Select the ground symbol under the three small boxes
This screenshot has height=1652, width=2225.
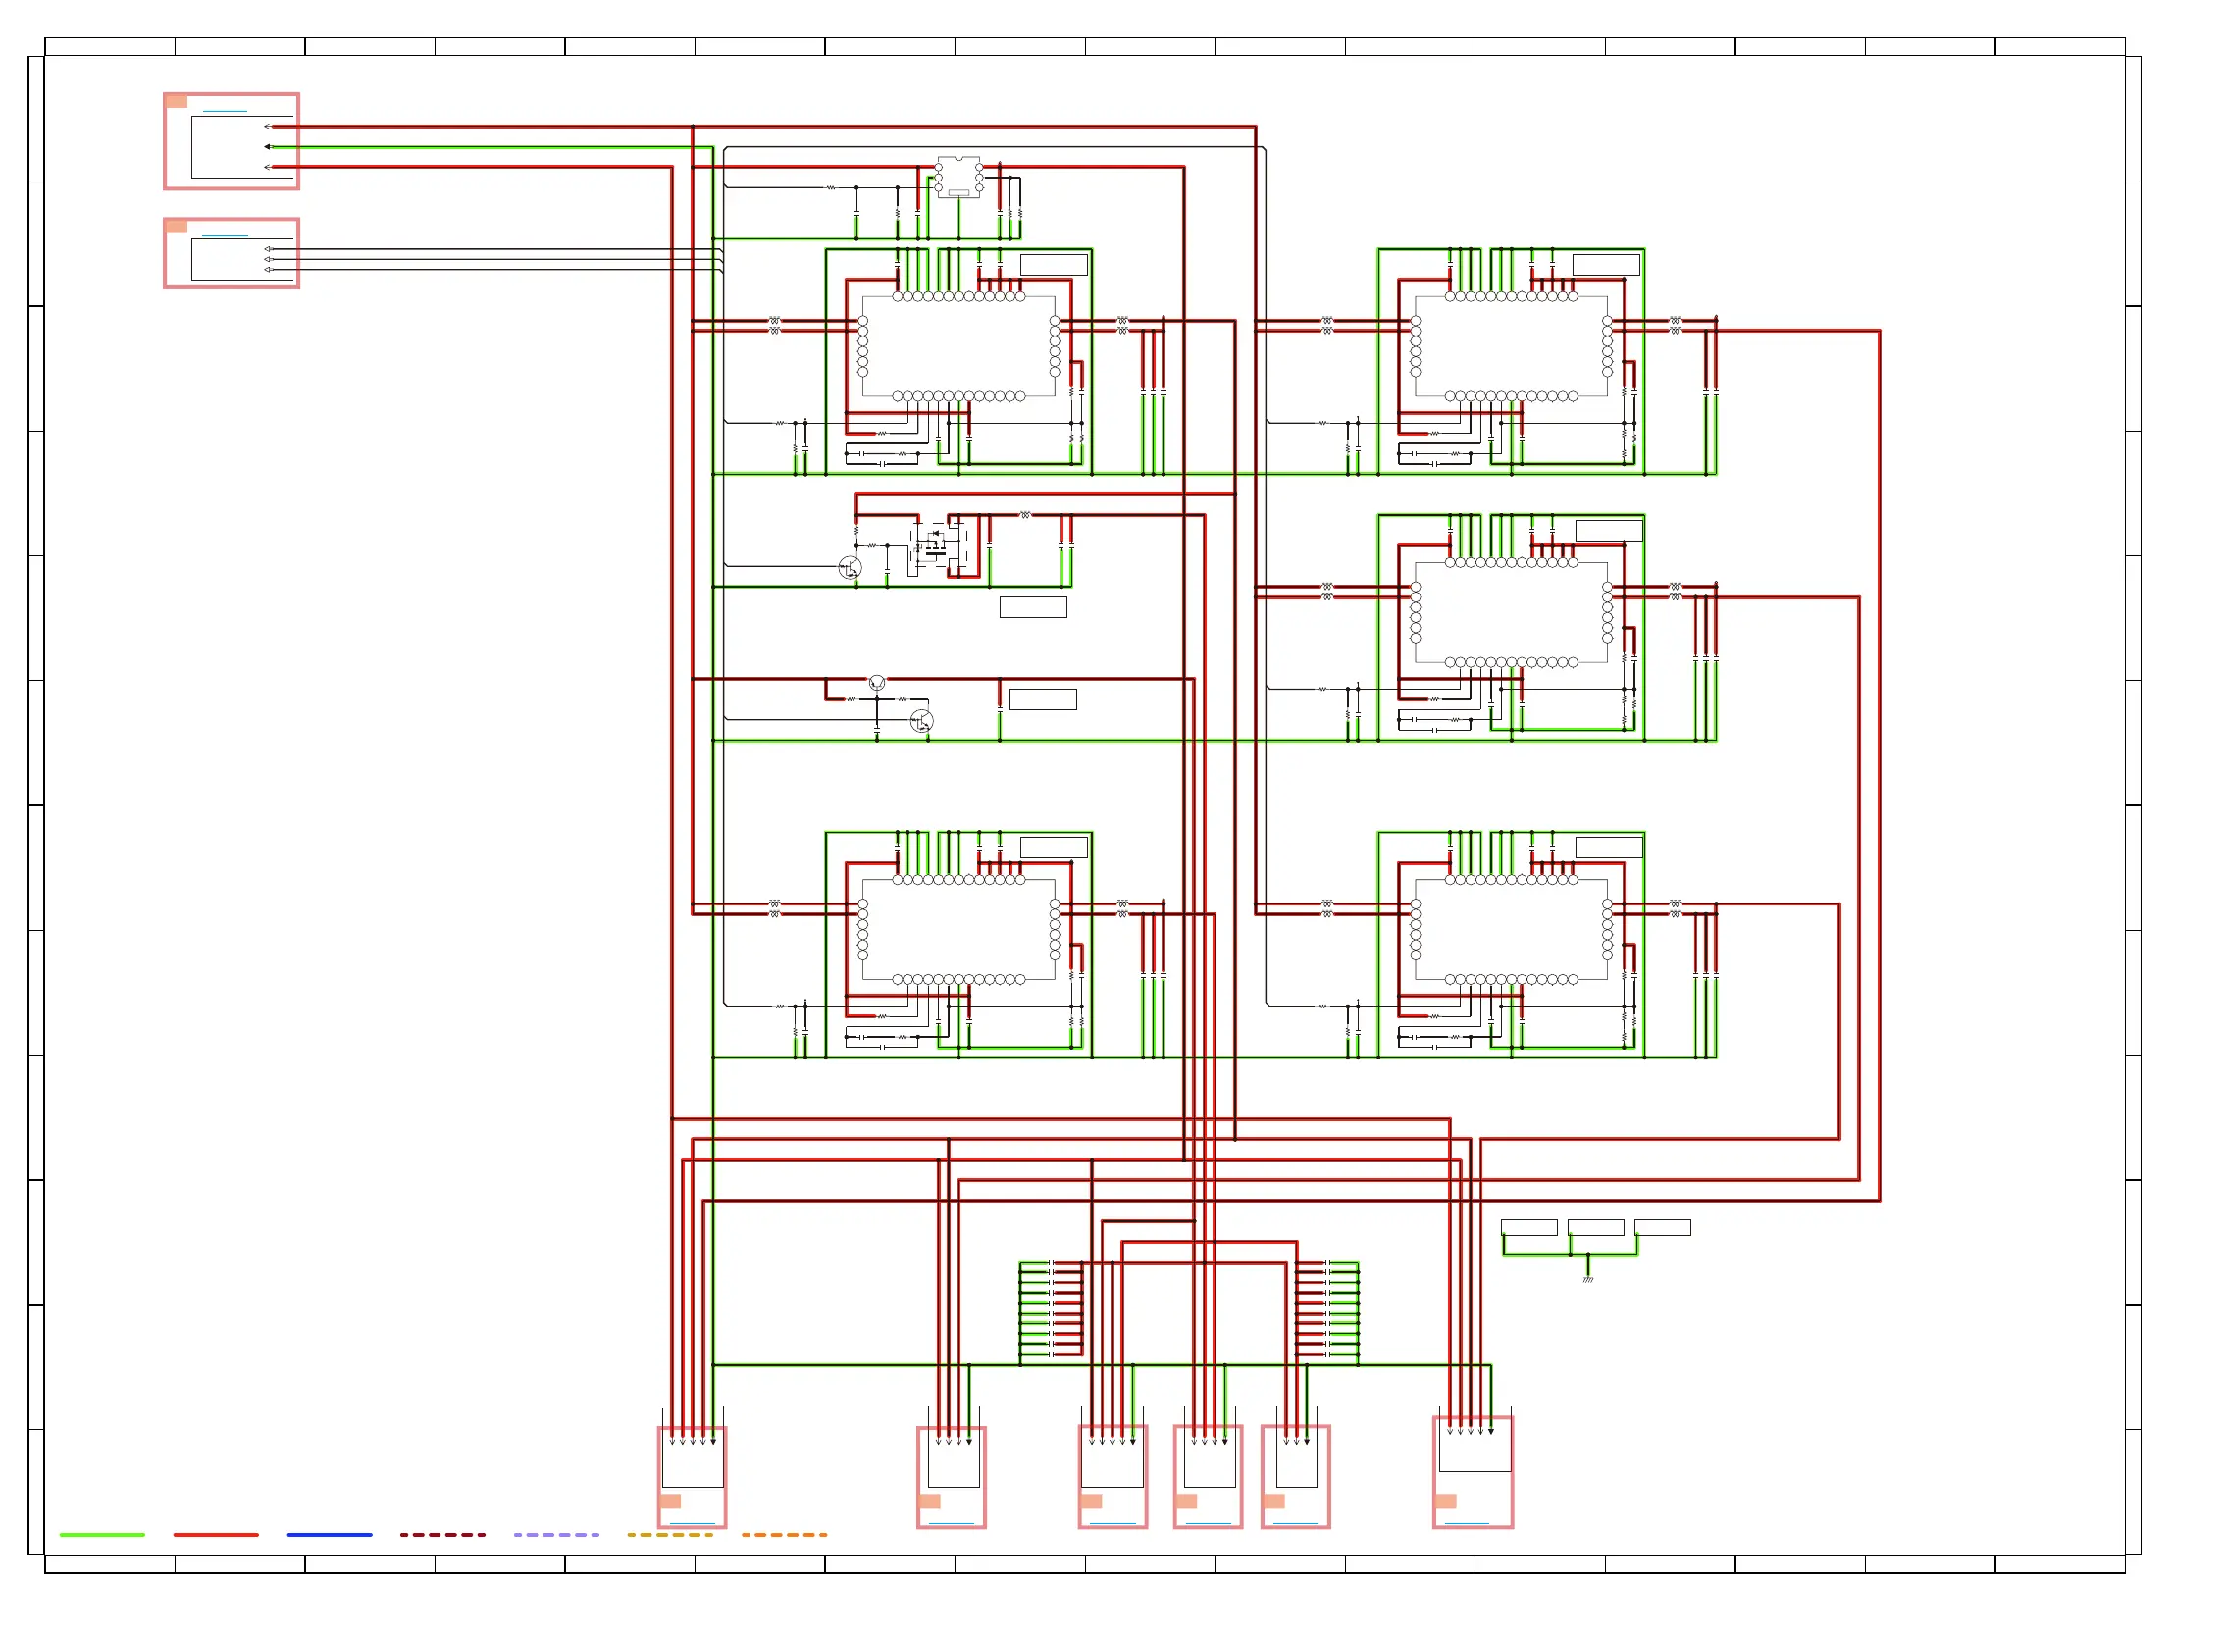[1588, 1280]
